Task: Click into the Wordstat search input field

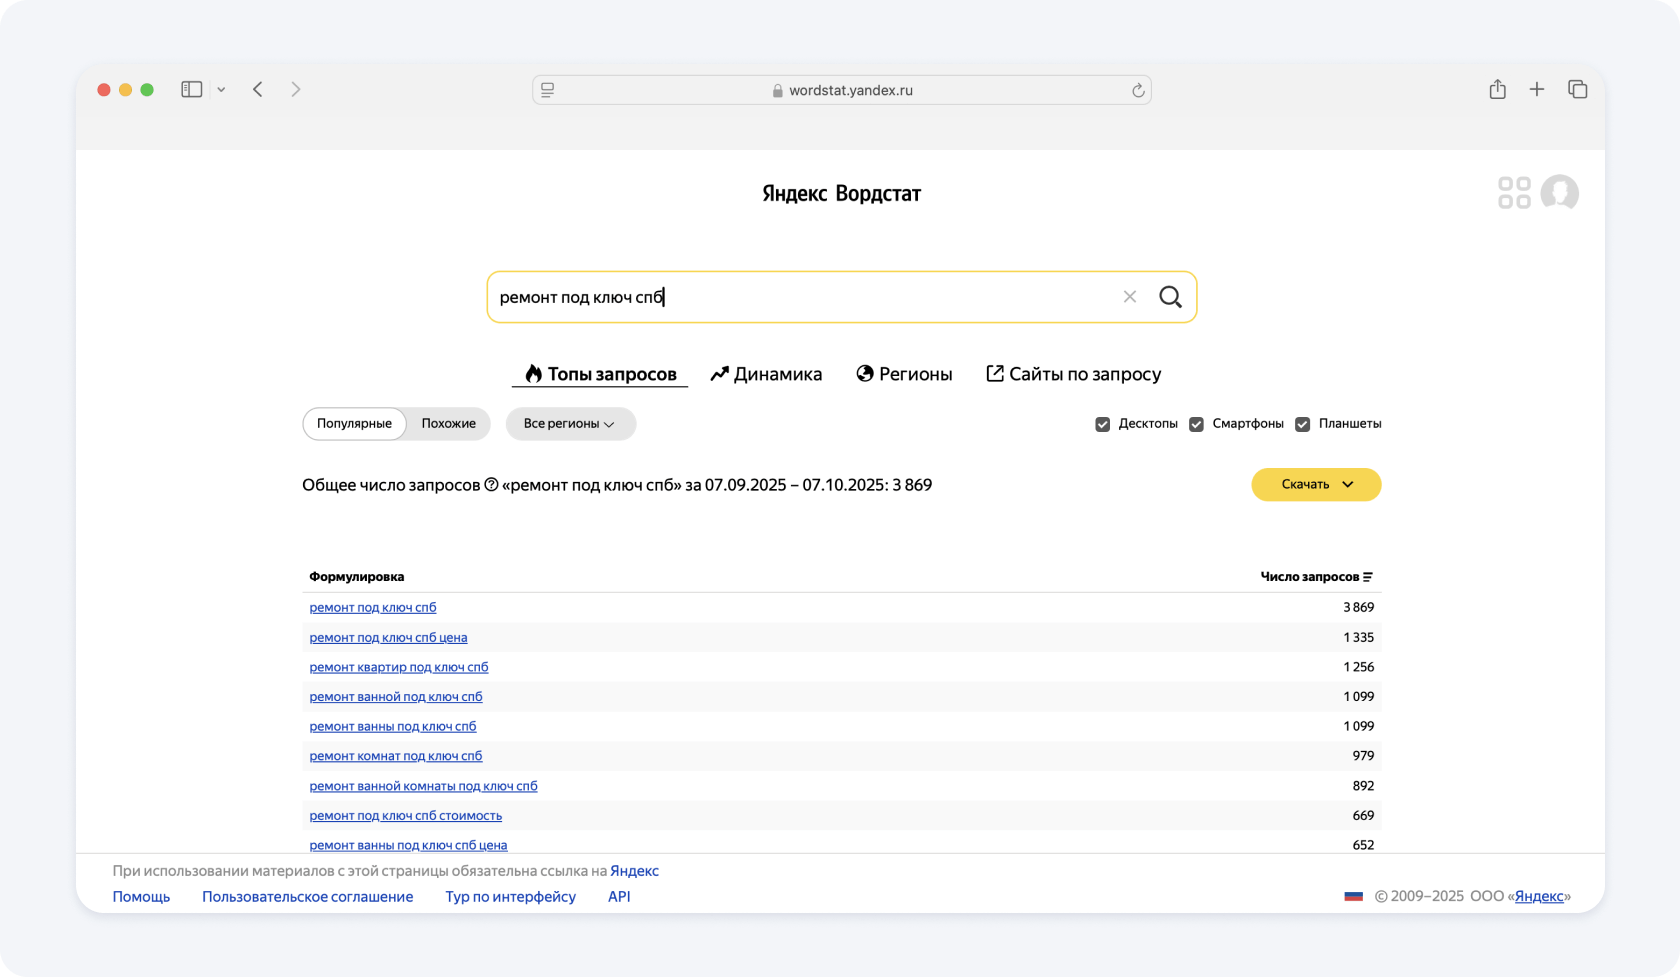Action: pos(800,297)
